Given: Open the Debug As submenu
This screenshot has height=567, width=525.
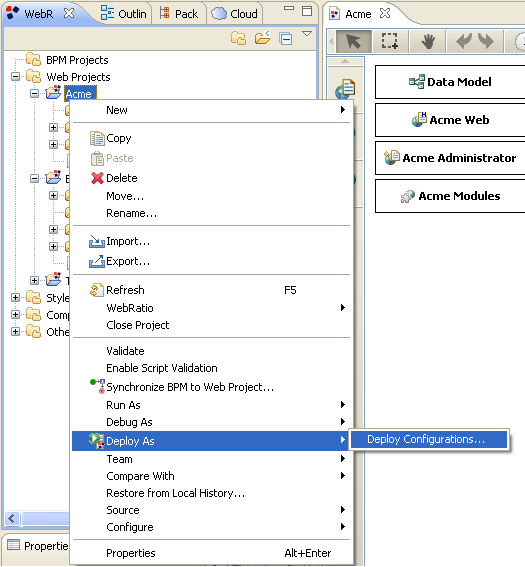Looking at the screenshot, I should click(212, 422).
